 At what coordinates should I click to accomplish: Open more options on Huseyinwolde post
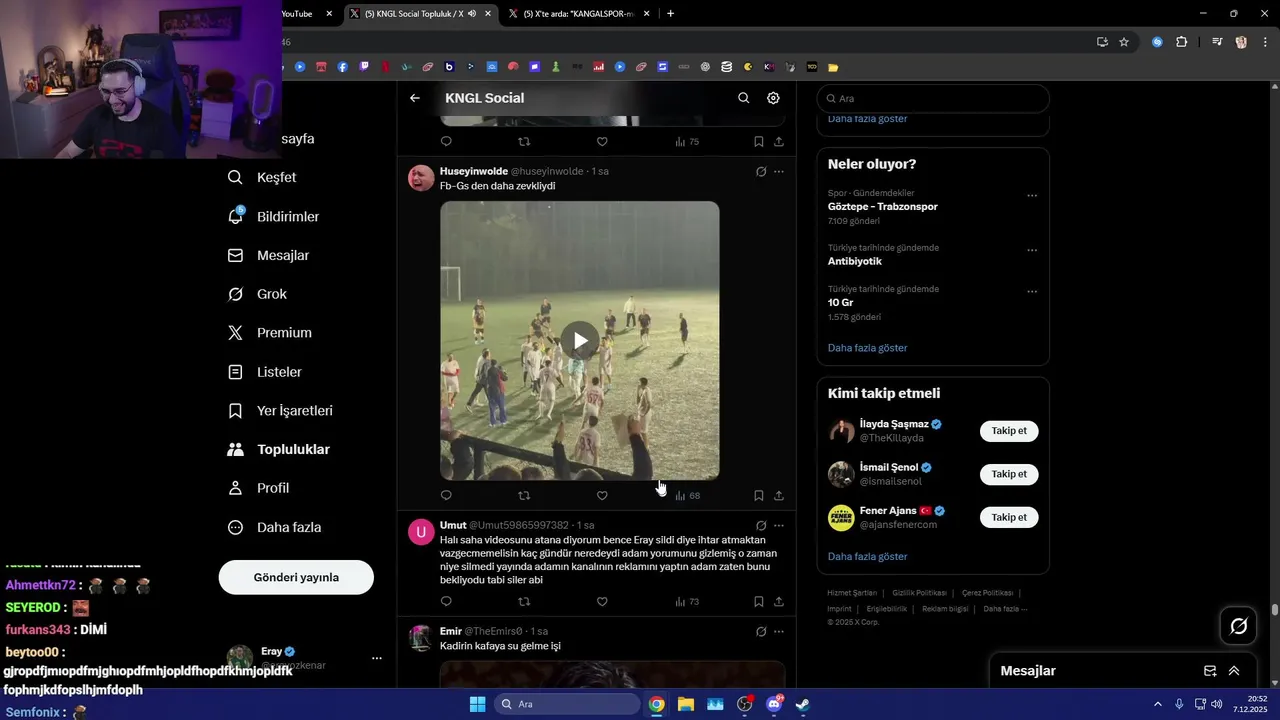(x=779, y=171)
